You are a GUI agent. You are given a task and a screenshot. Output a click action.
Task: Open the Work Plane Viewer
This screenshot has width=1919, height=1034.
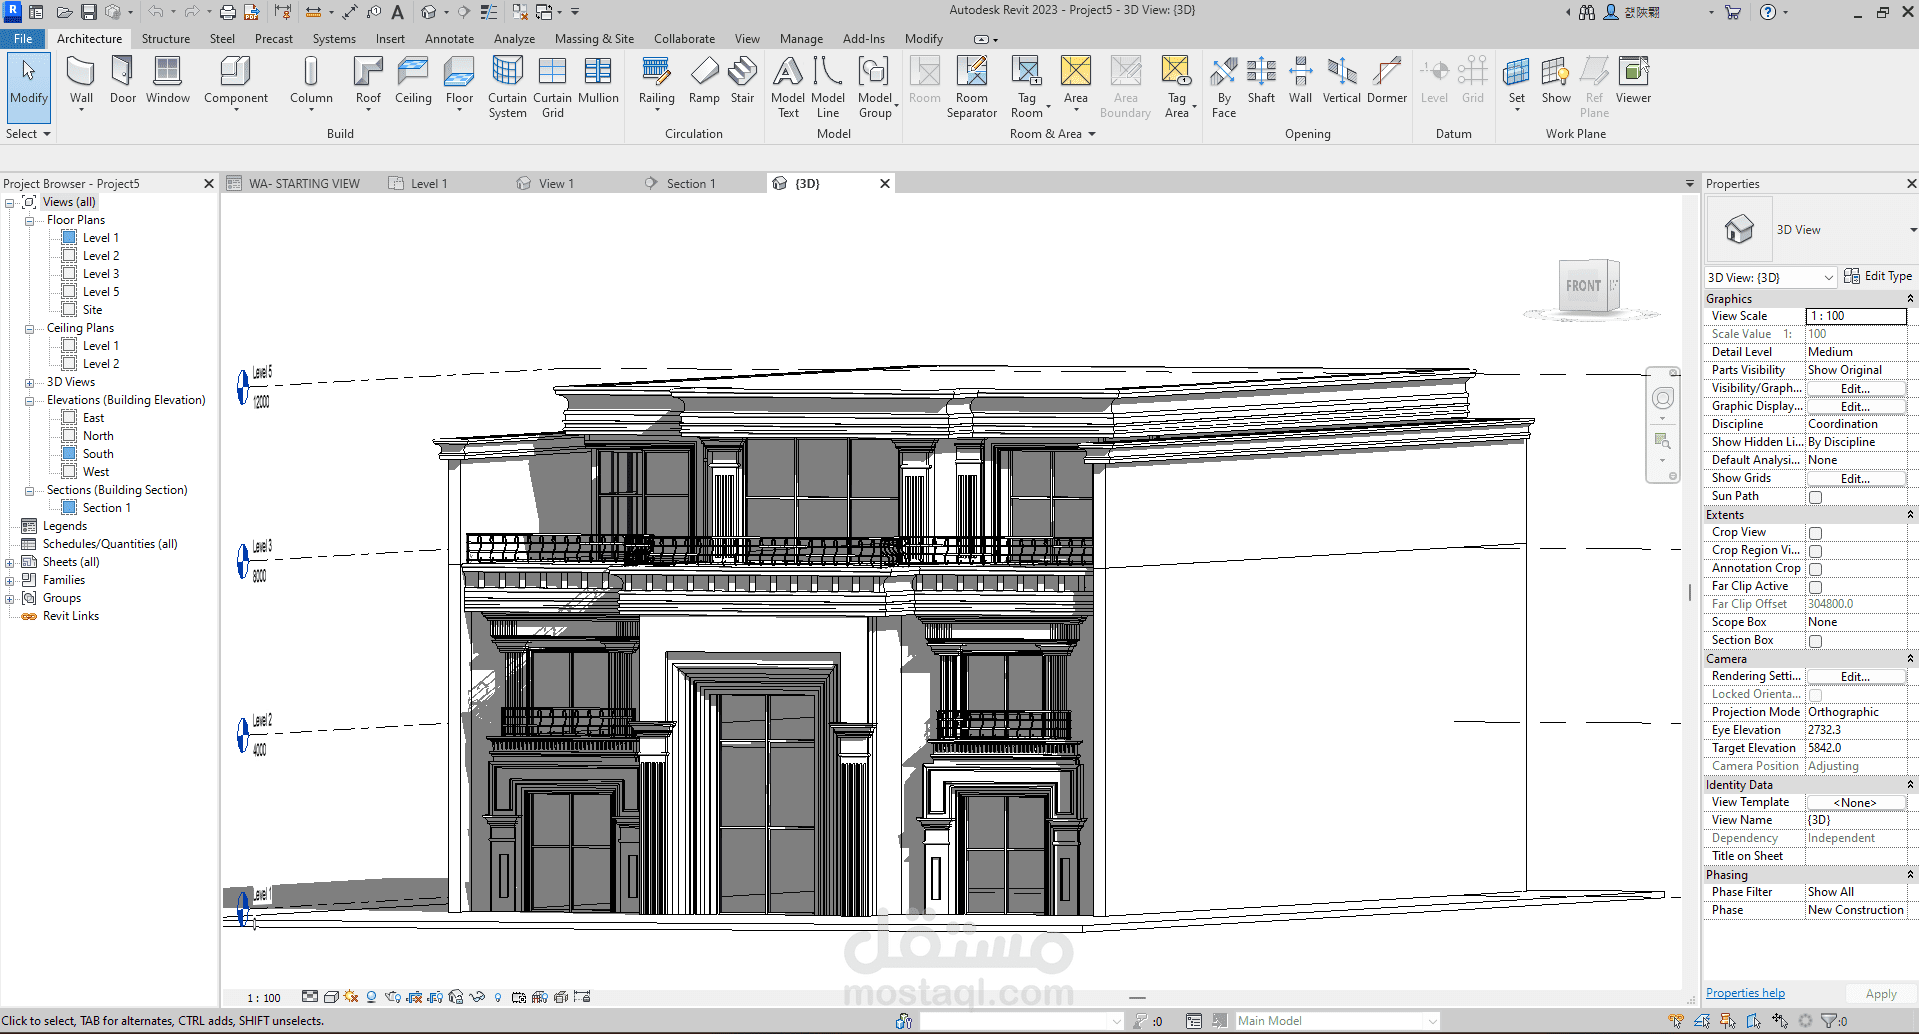click(x=1633, y=80)
